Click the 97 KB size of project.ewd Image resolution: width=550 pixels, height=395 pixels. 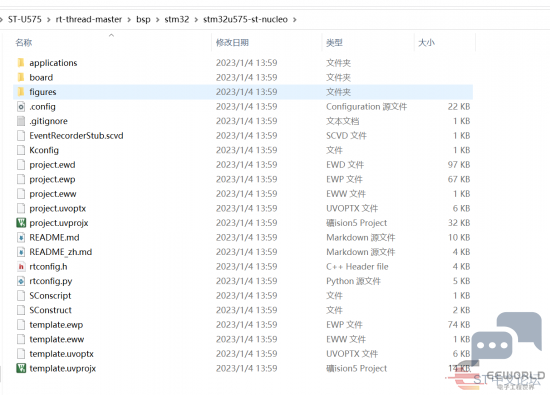coord(459,165)
